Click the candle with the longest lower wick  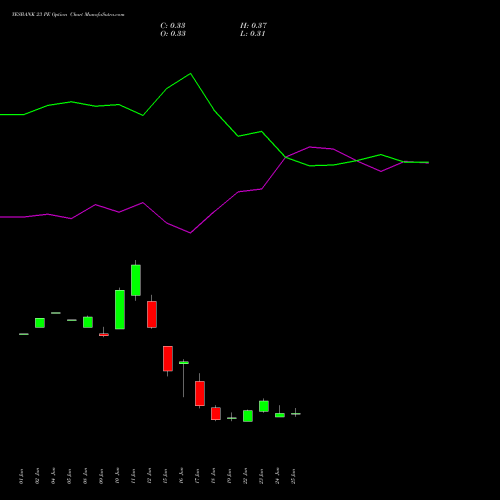(184, 378)
